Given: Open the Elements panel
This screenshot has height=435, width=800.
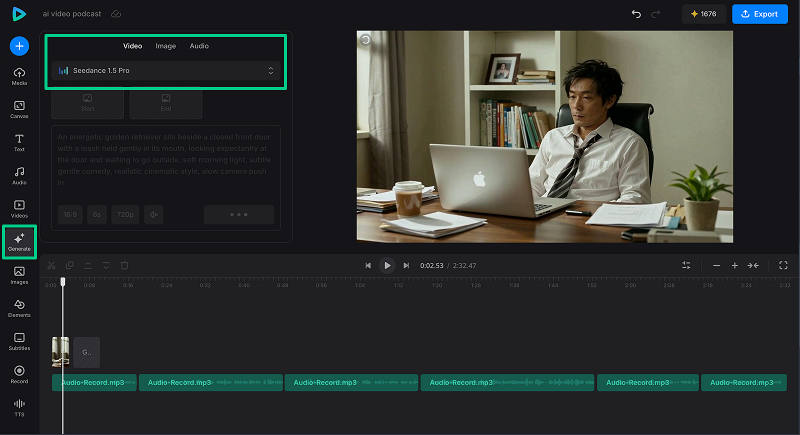Looking at the screenshot, I should pyautogui.click(x=19, y=308).
